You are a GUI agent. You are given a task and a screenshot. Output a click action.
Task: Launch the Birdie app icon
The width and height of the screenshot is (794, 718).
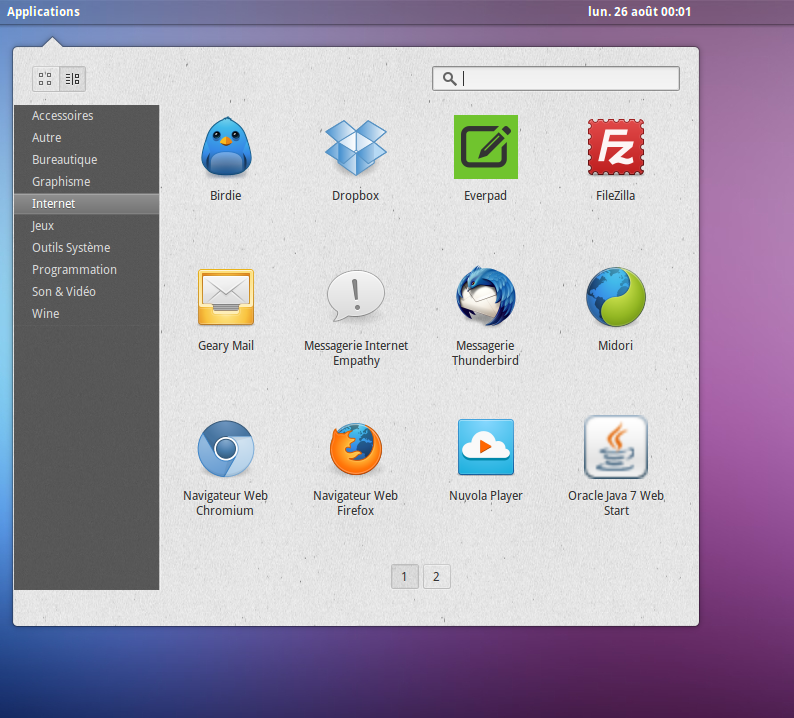226,147
